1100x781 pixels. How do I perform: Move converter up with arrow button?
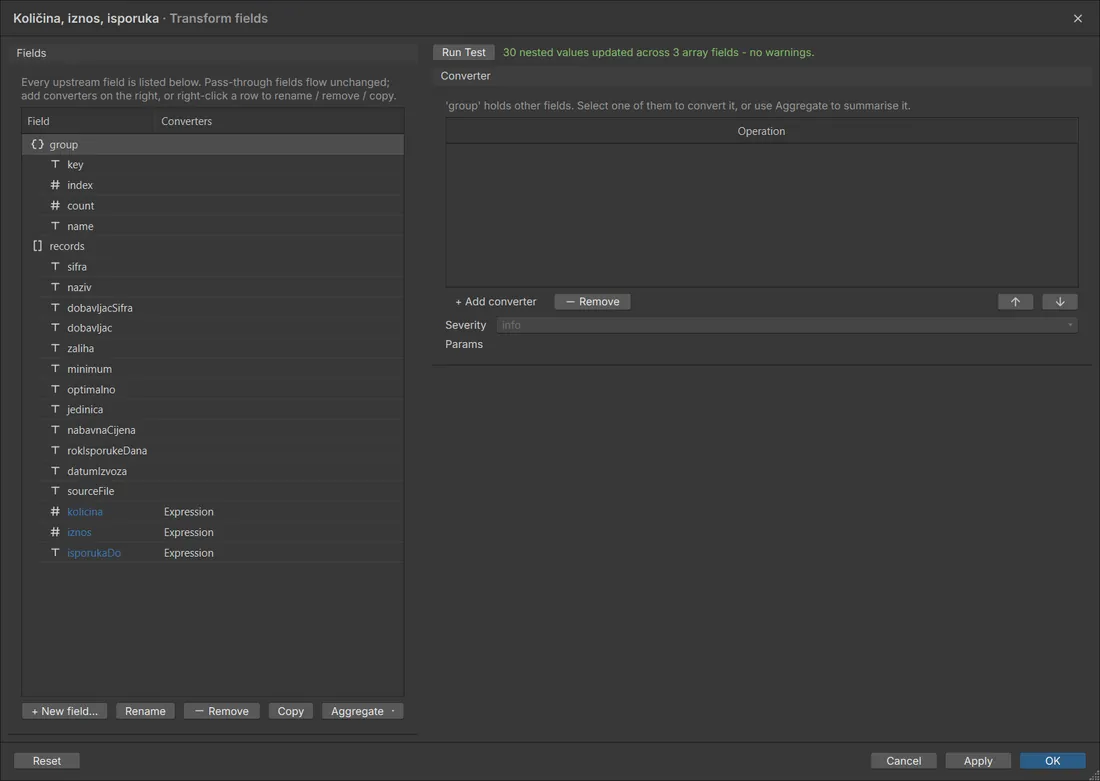[x=1015, y=302]
